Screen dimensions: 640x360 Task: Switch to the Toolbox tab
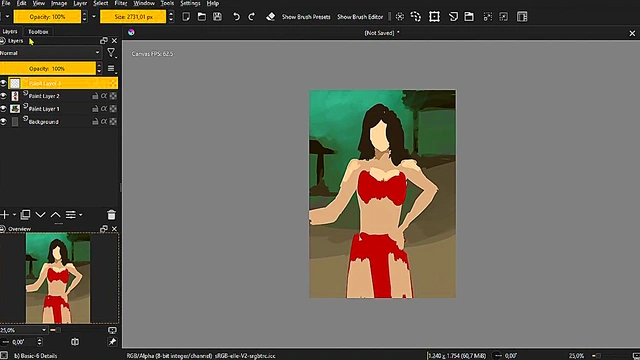[38, 31]
